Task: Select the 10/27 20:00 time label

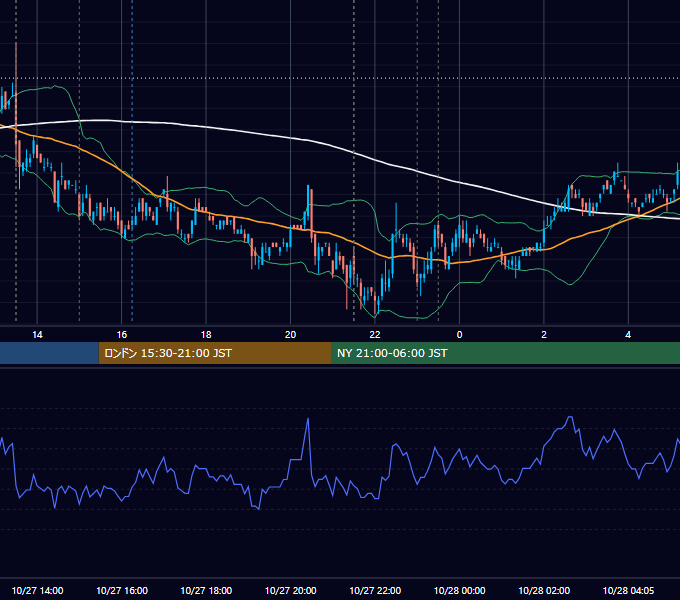Action: pos(291,590)
